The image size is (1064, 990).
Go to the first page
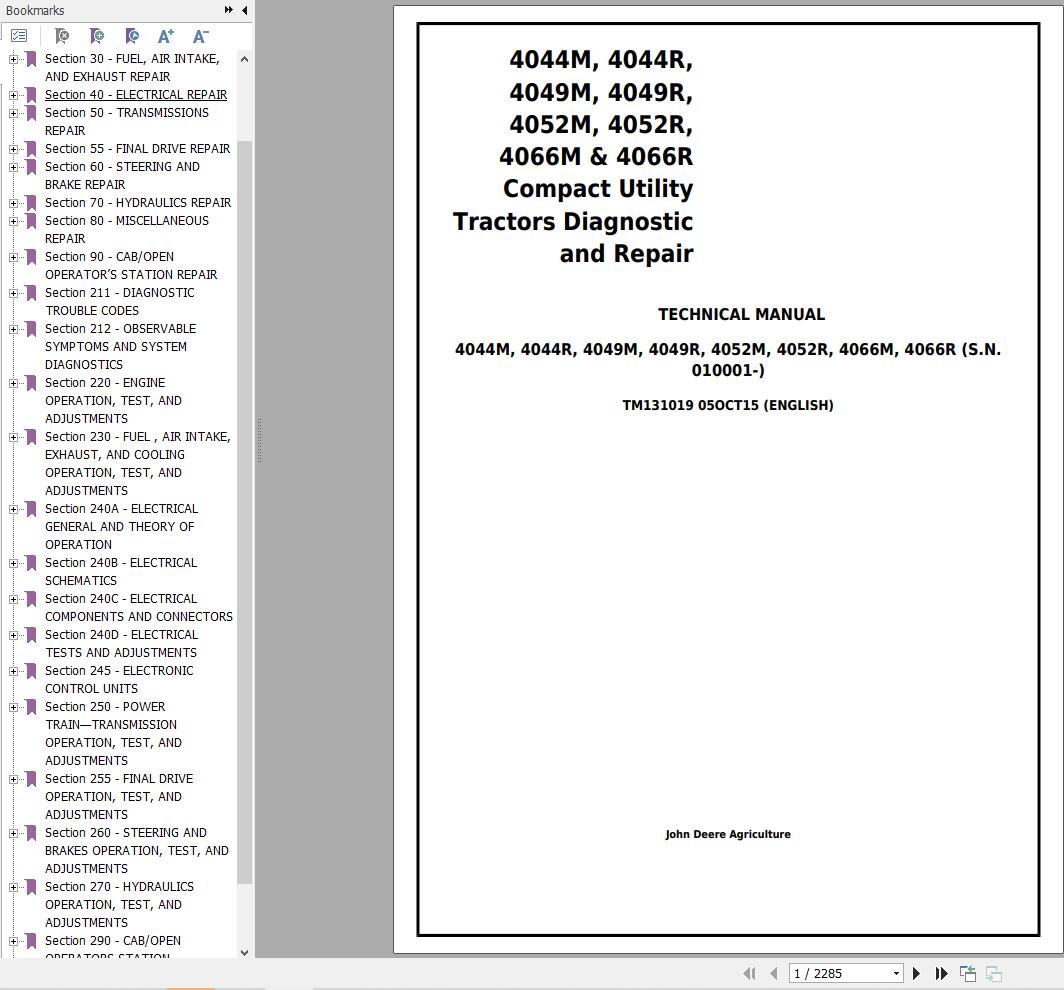(749, 973)
